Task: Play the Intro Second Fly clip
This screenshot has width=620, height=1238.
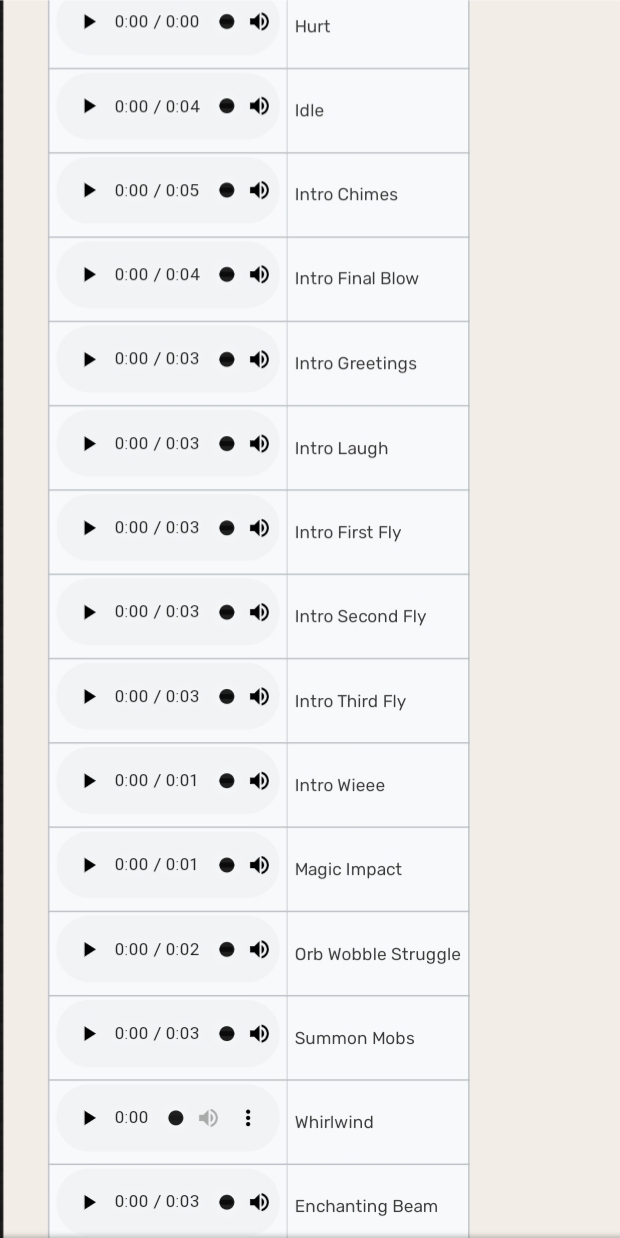Action: coord(89,612)
